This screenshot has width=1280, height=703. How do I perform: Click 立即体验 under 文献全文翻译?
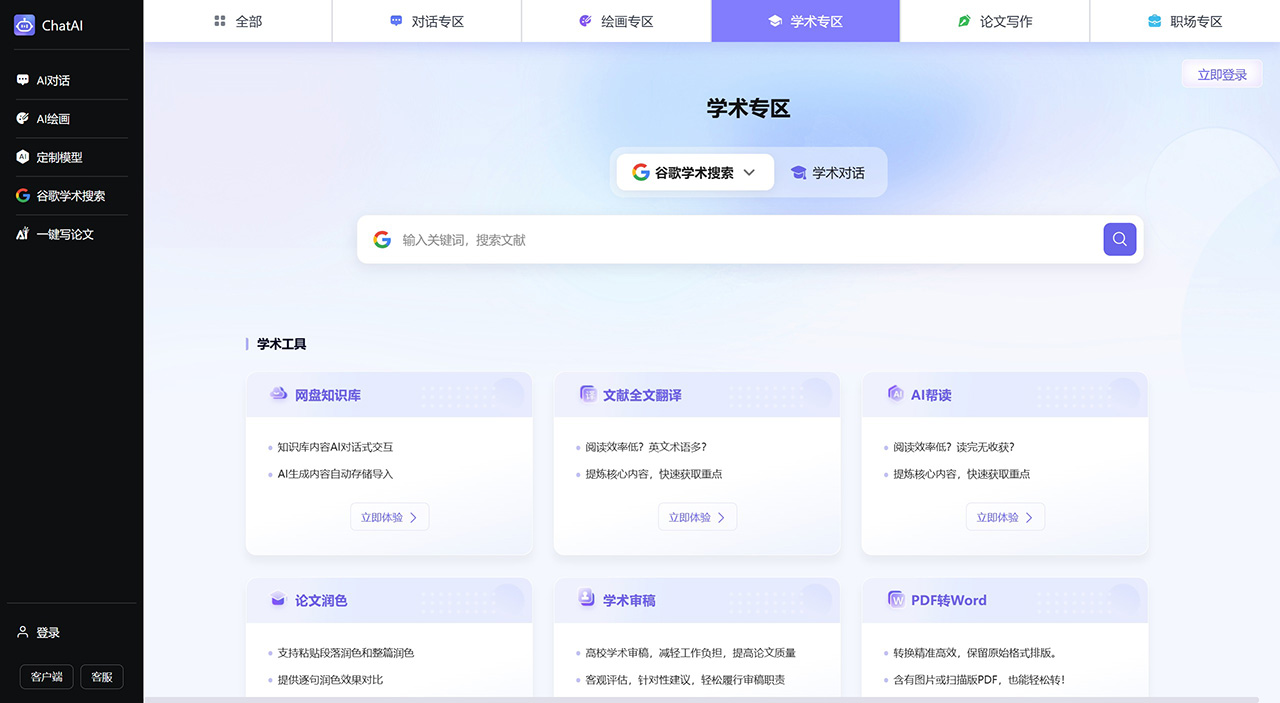click(x=697, y=516)
